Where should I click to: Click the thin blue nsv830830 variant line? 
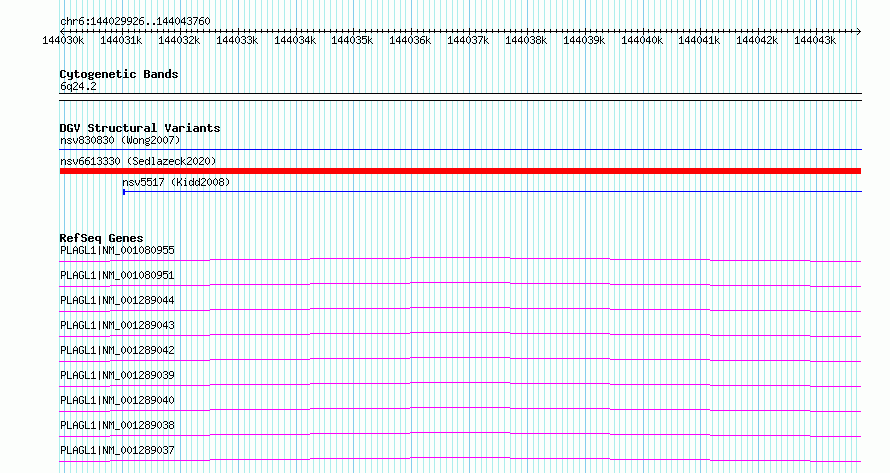460,150
